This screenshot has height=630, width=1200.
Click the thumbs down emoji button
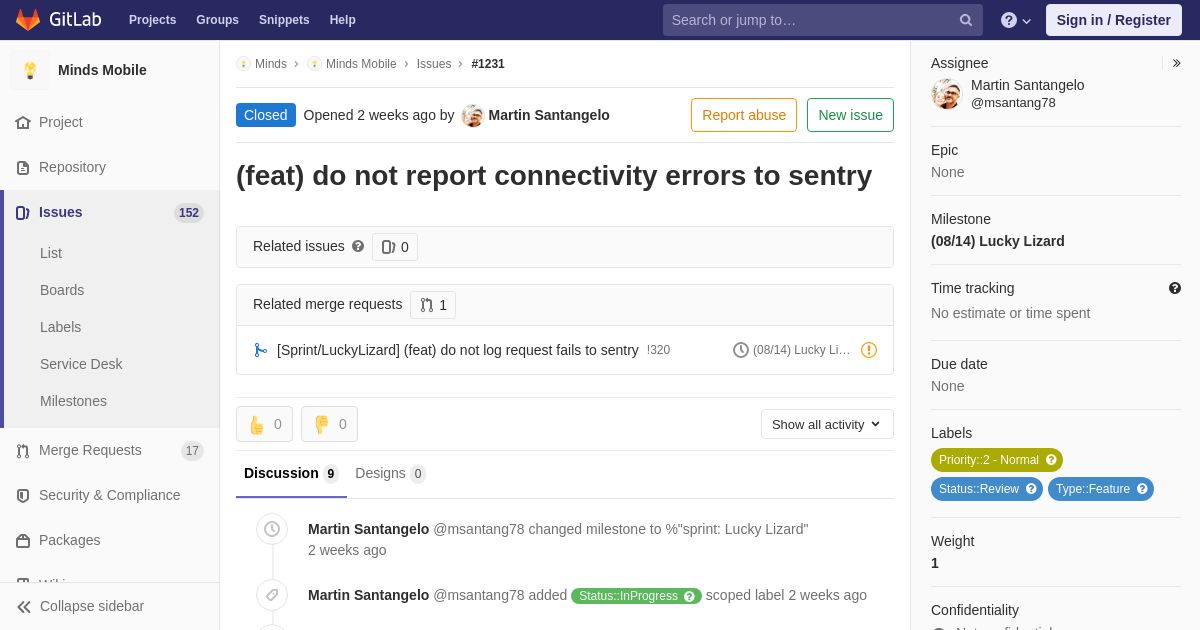point(329,424)
